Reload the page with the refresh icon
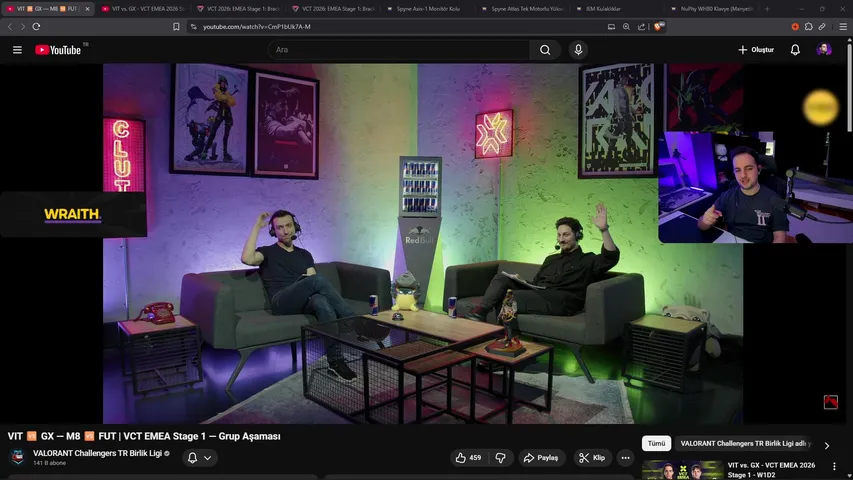Image resolution: width=853 pixels, height=480 pixels. [36, 26]
